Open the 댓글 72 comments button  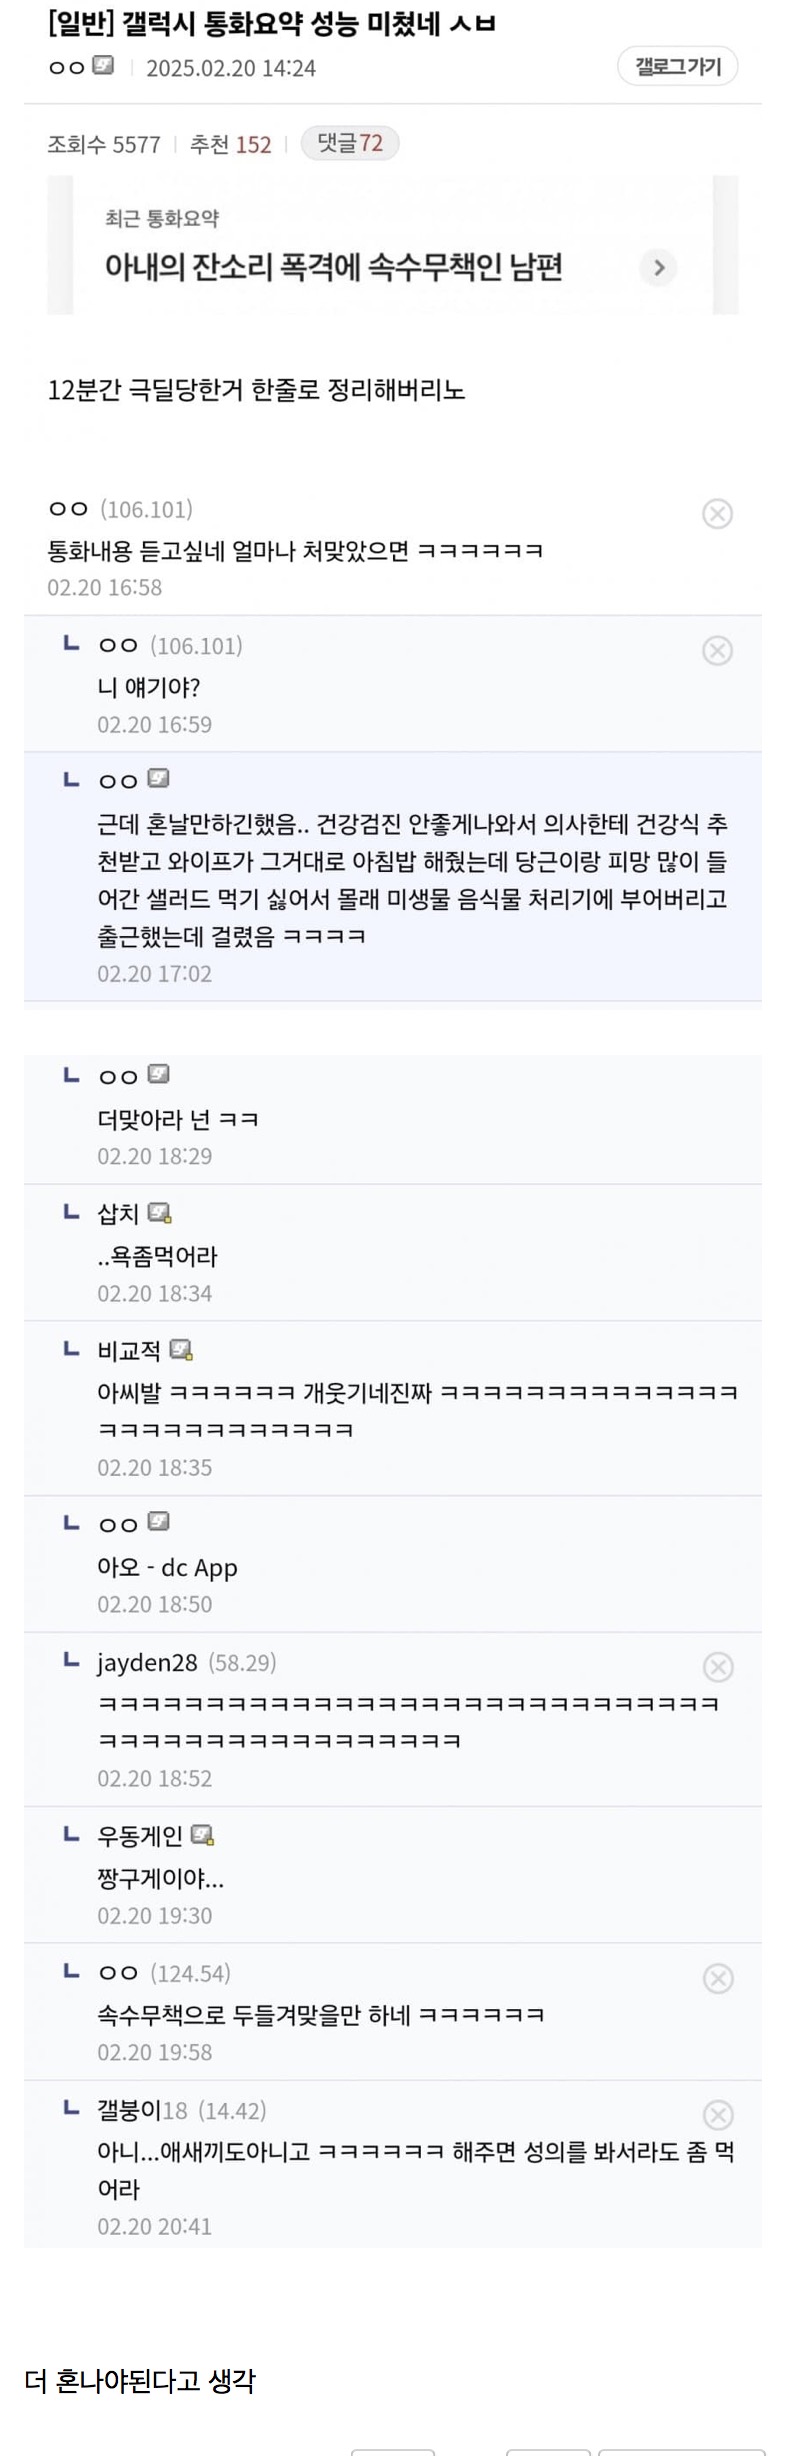(349, 144)
